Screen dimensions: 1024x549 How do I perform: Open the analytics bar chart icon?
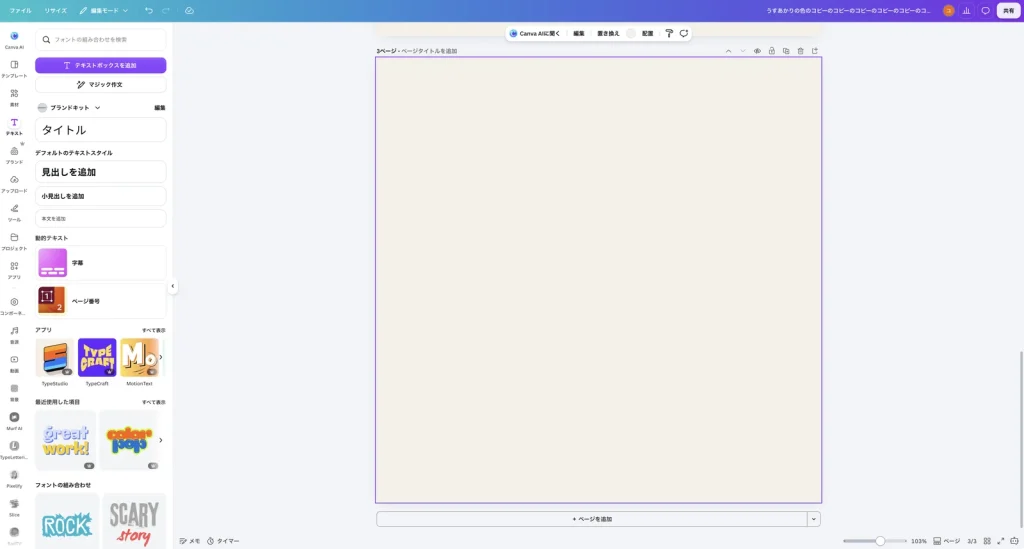(x=967, y=10)
